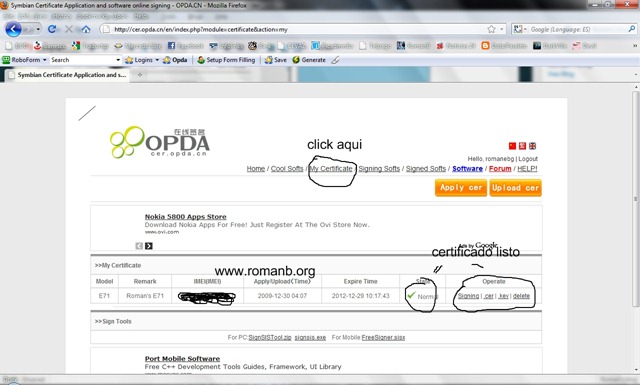This screenshot has width=640, height=385.
Task: Click the ad previous arrow button
Action: click(x=139, y=246)
